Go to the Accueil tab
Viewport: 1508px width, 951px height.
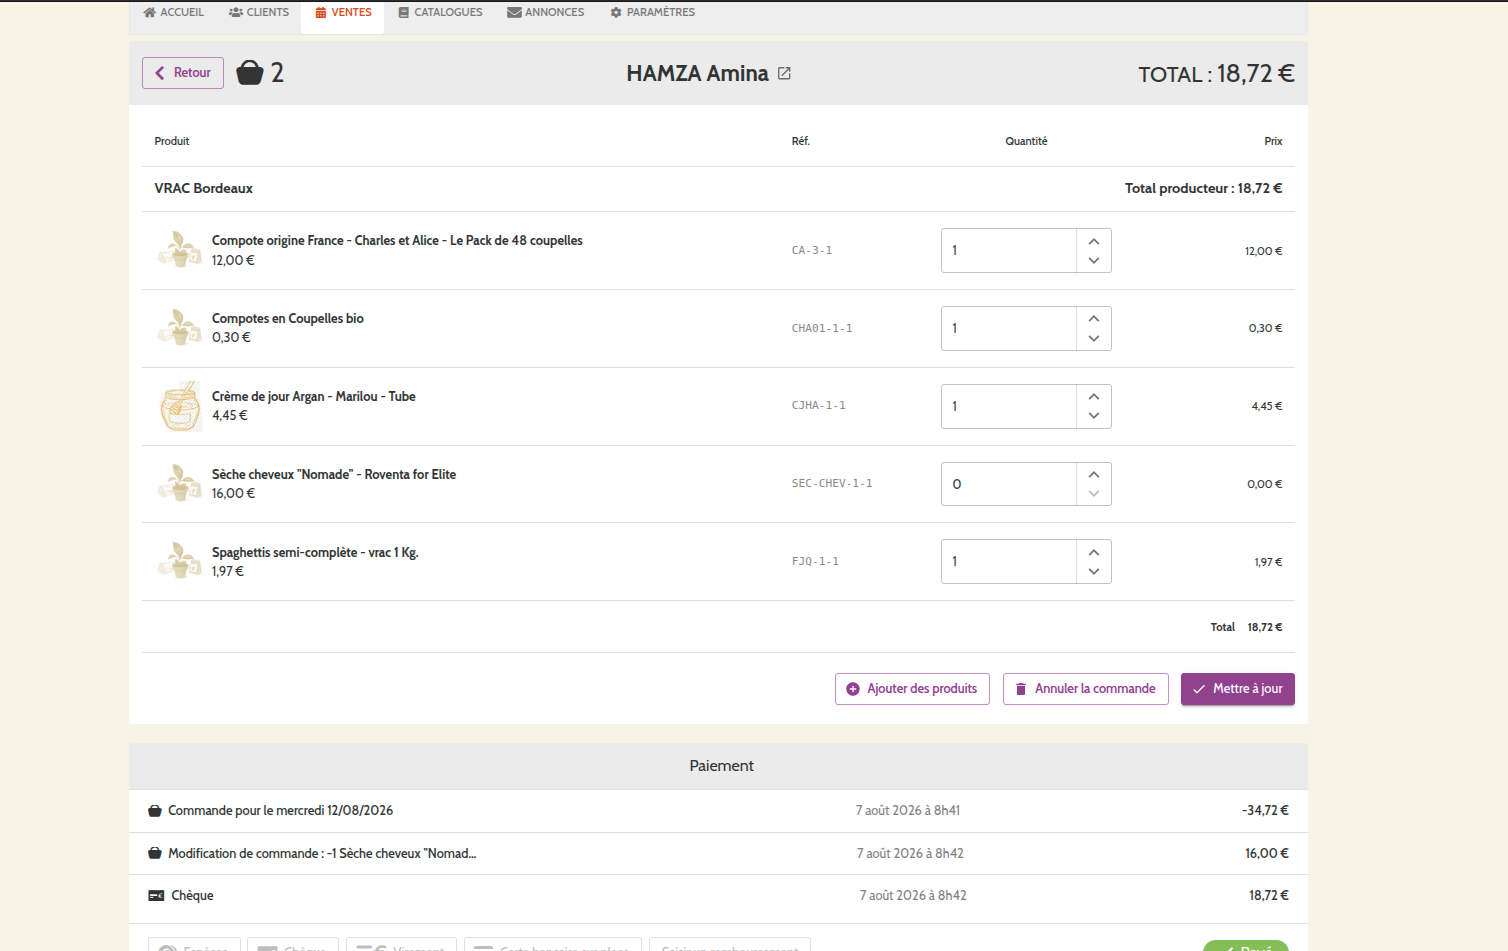pyautogui.click(x=174, y=12)
